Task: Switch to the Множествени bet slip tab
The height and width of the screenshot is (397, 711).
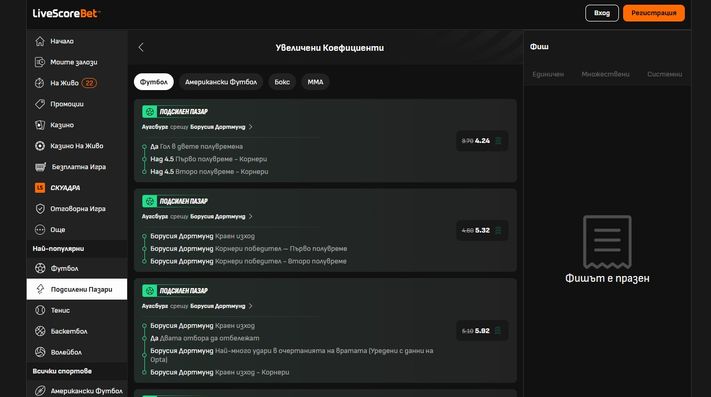Action: point(605,74)
